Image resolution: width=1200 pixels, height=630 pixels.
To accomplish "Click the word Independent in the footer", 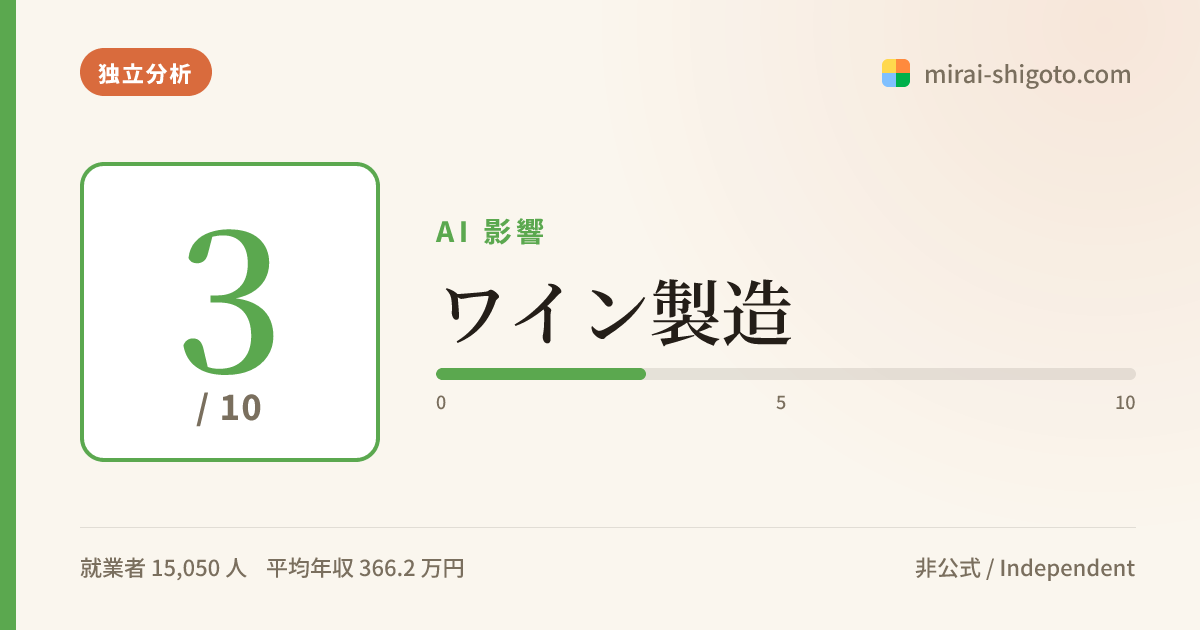I will coord(1067,568).
